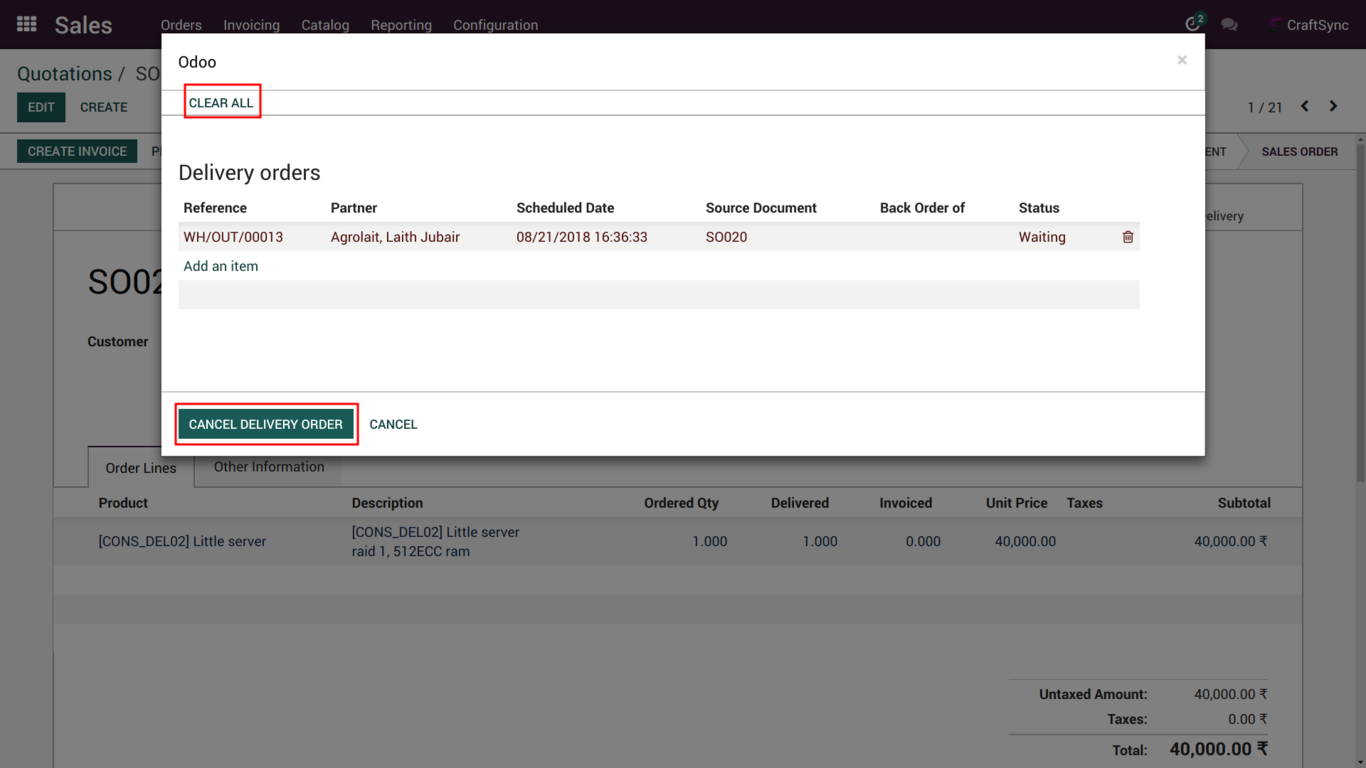Open the apps grid menu icon
Image resolution: width=1366 pixels, height=768 pixels.
(x=27, y=24)
